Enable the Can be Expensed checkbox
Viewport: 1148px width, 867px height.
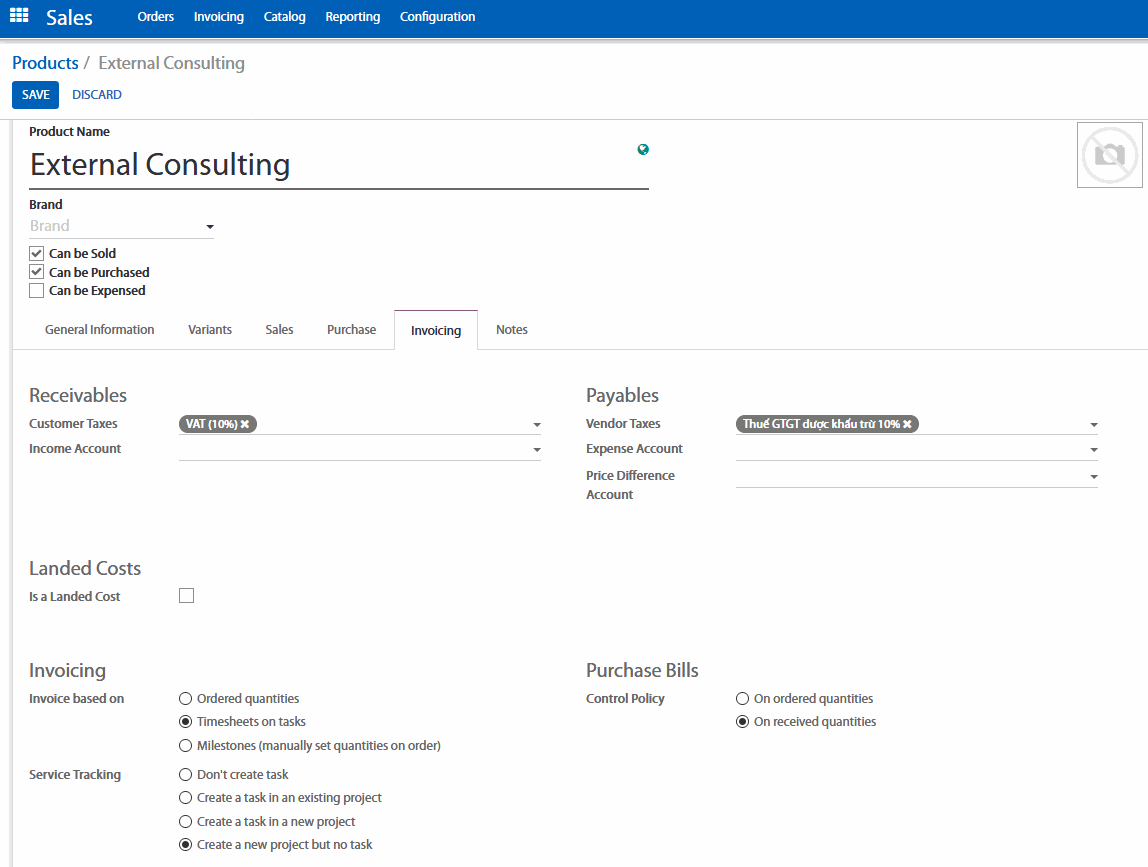coord(37,291)
